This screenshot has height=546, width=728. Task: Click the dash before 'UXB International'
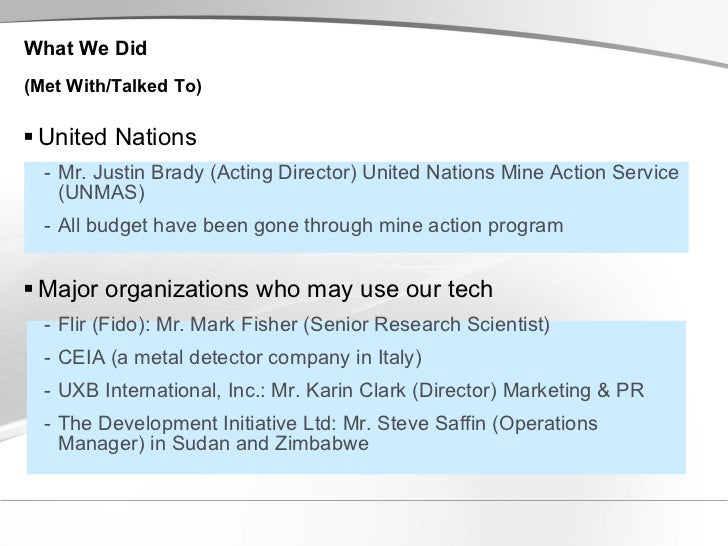[48, 390]
